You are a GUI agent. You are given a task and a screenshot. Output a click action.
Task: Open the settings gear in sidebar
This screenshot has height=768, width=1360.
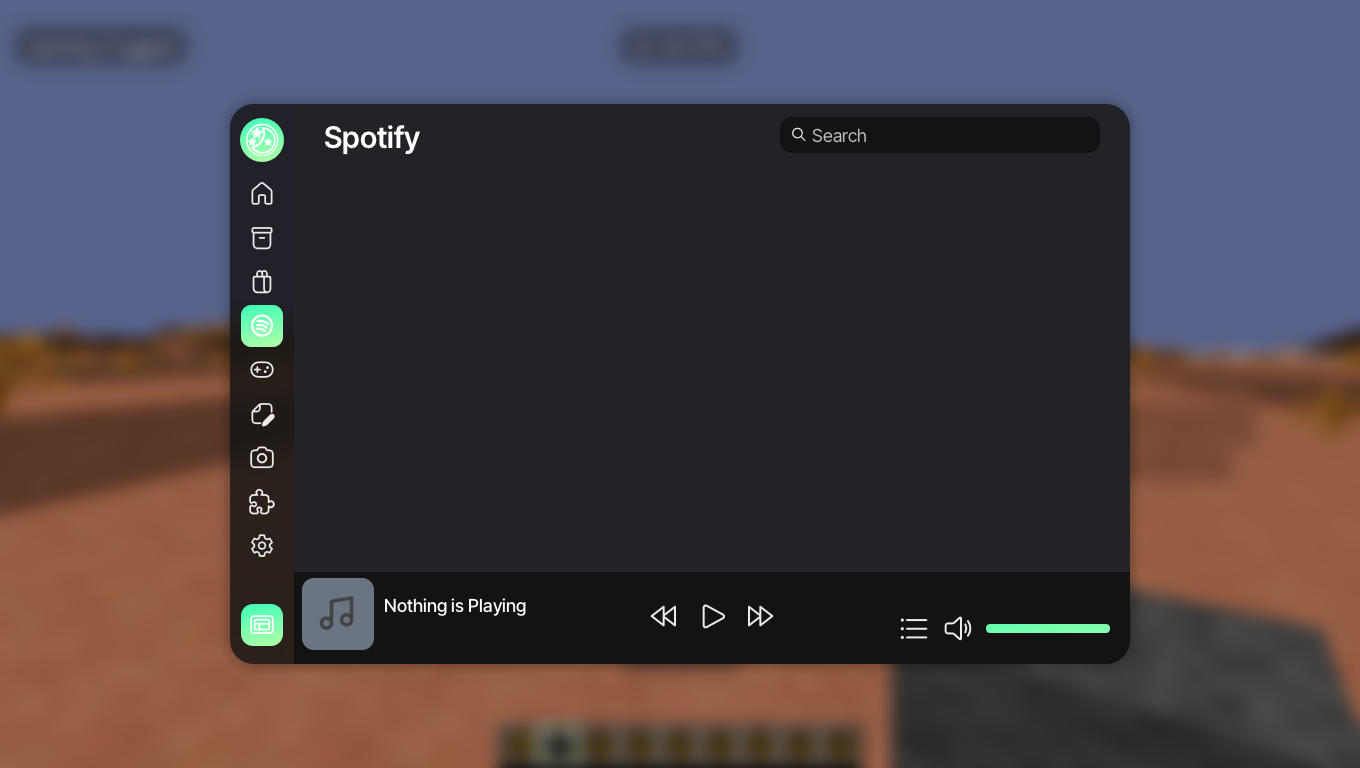[x=262, y=546]
